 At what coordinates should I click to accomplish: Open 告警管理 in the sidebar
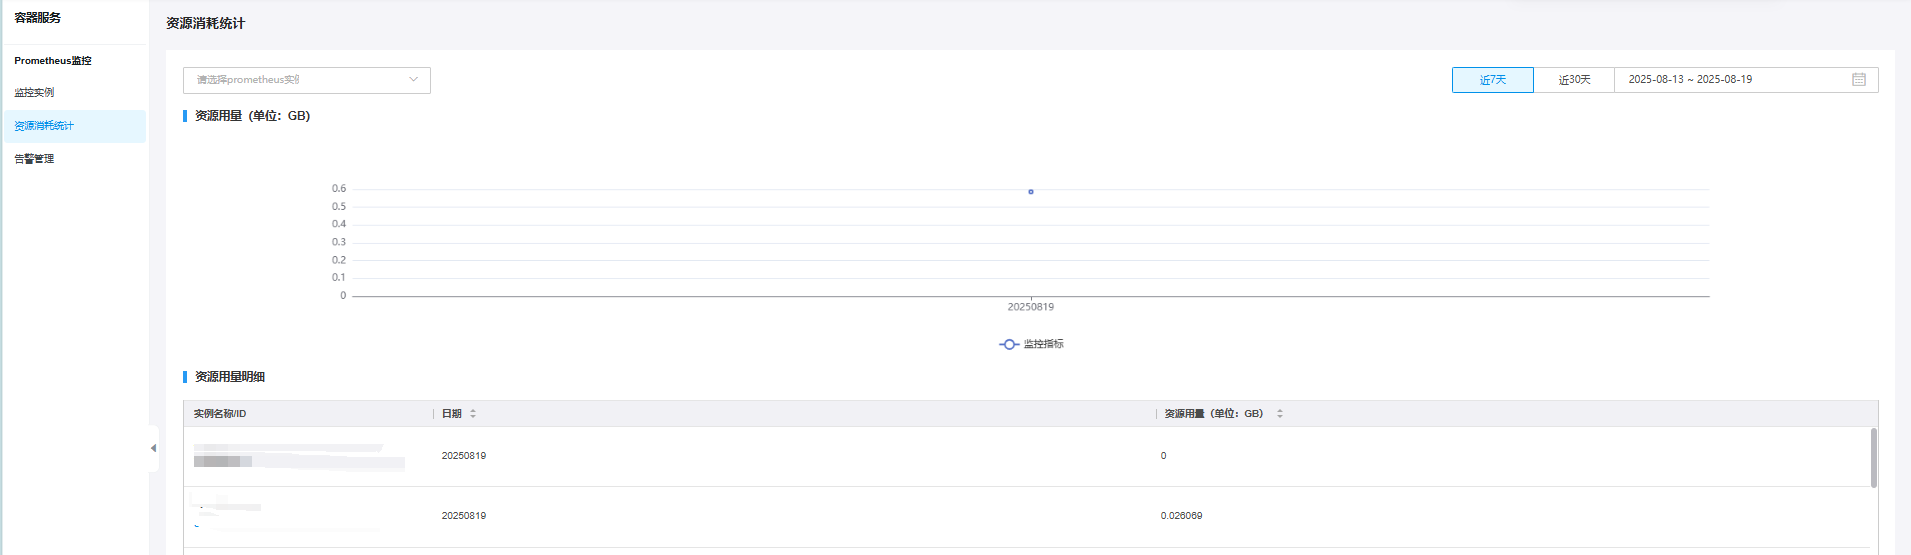35,159
